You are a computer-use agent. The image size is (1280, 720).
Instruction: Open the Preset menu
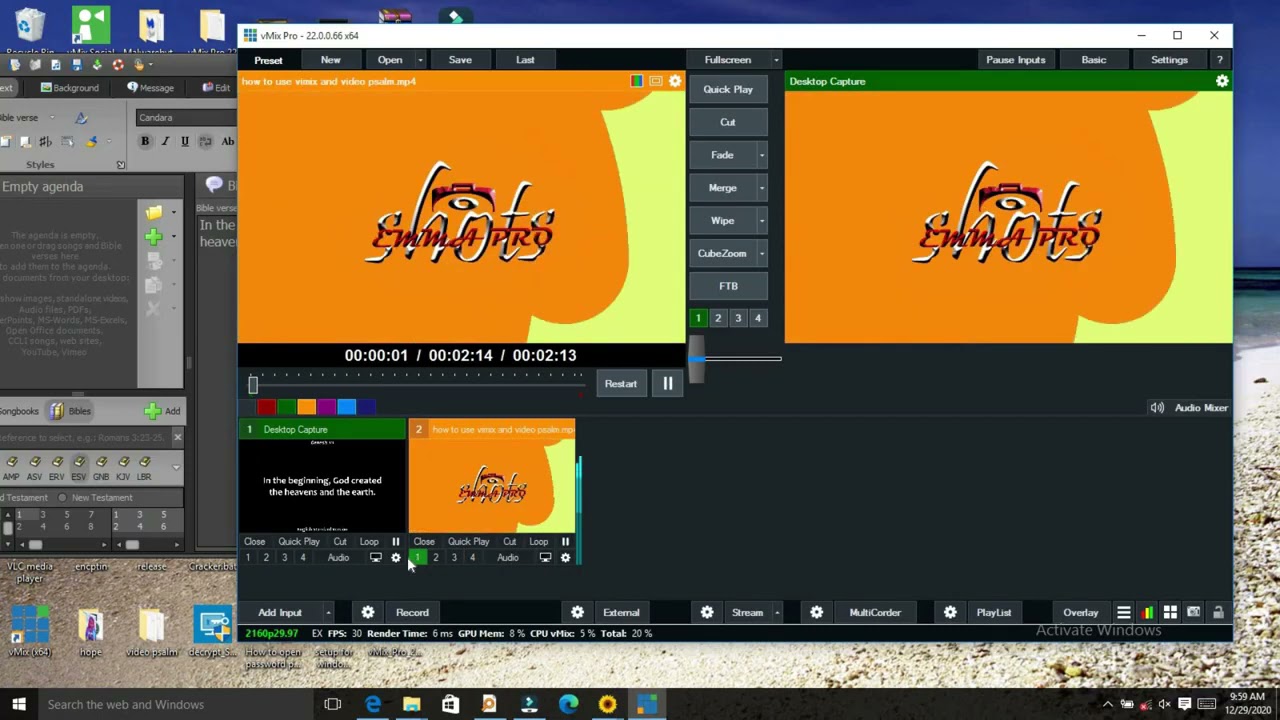[x=268, y=60]
